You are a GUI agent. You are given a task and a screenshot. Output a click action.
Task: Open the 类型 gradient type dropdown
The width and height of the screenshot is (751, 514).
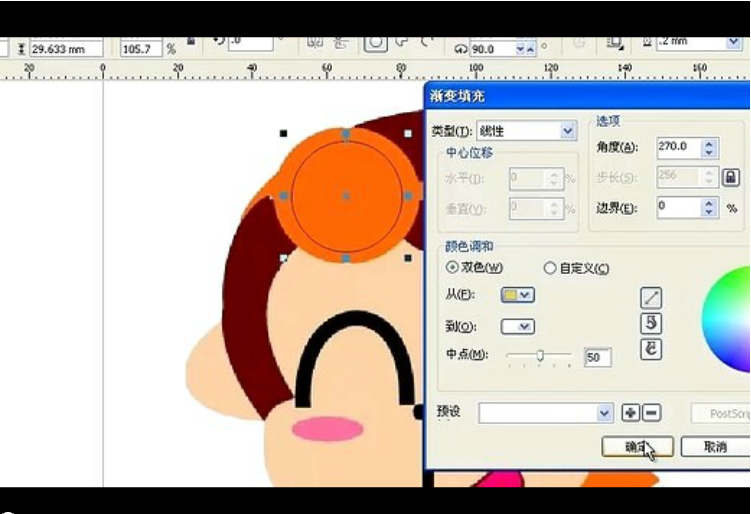(x=568, y=131)
